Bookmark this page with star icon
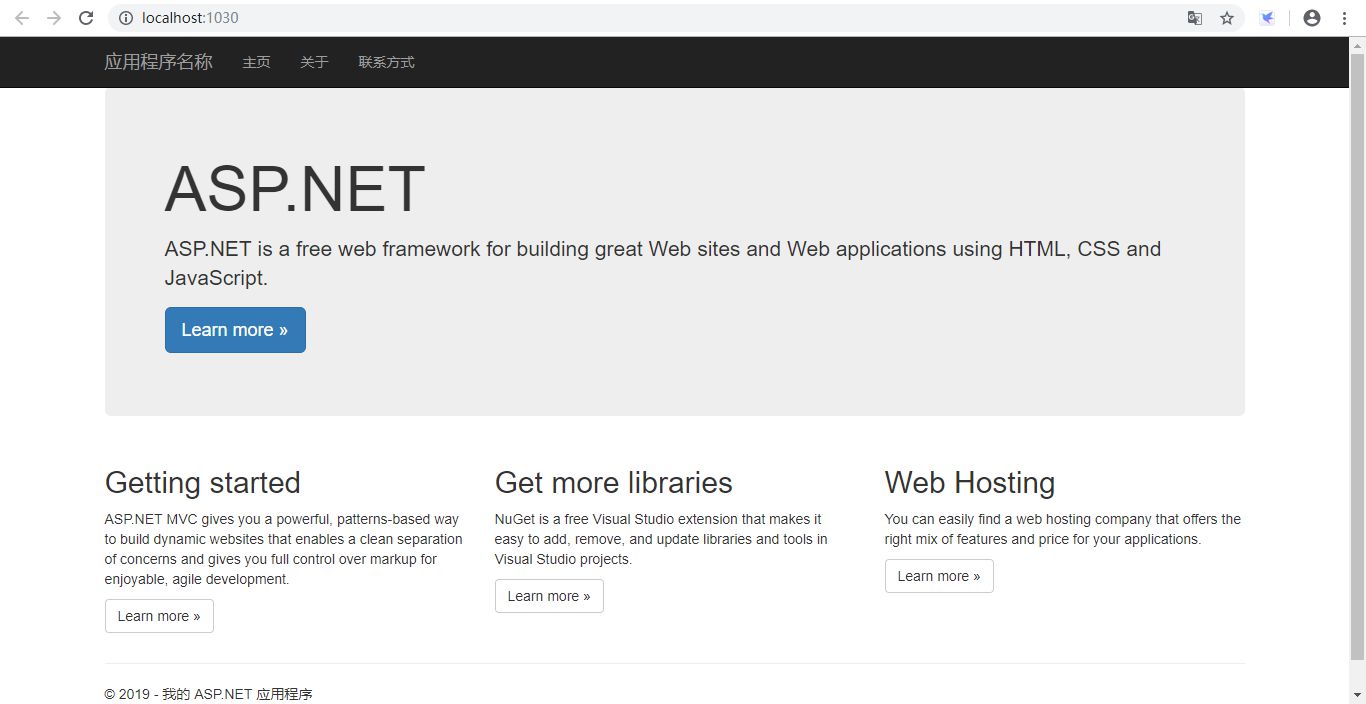Viewport: 1366px width, 704px height. coord(1227,18)
